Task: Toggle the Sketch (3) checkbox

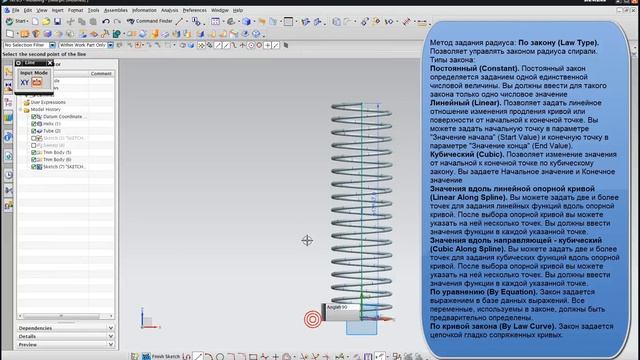Action: click(34, 138)
